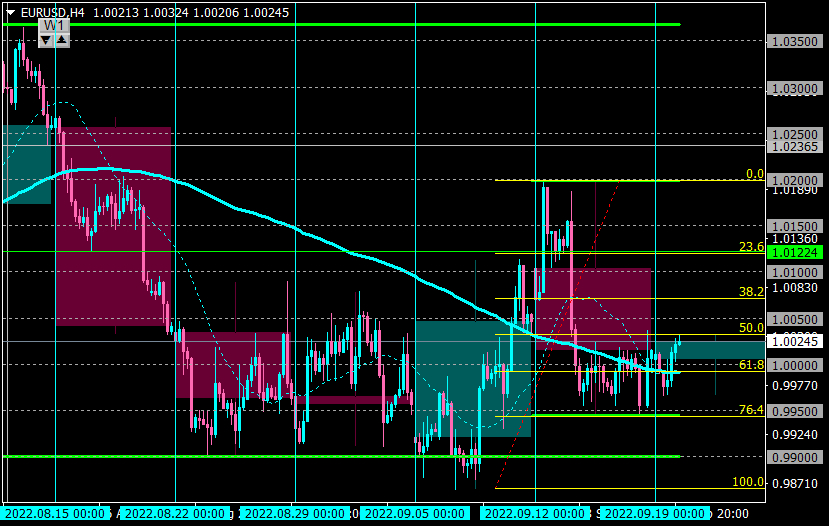Select the 2022.09.12 00:00 date label
The width and height of the screenshot is (829, 526).
click(535, 513)
